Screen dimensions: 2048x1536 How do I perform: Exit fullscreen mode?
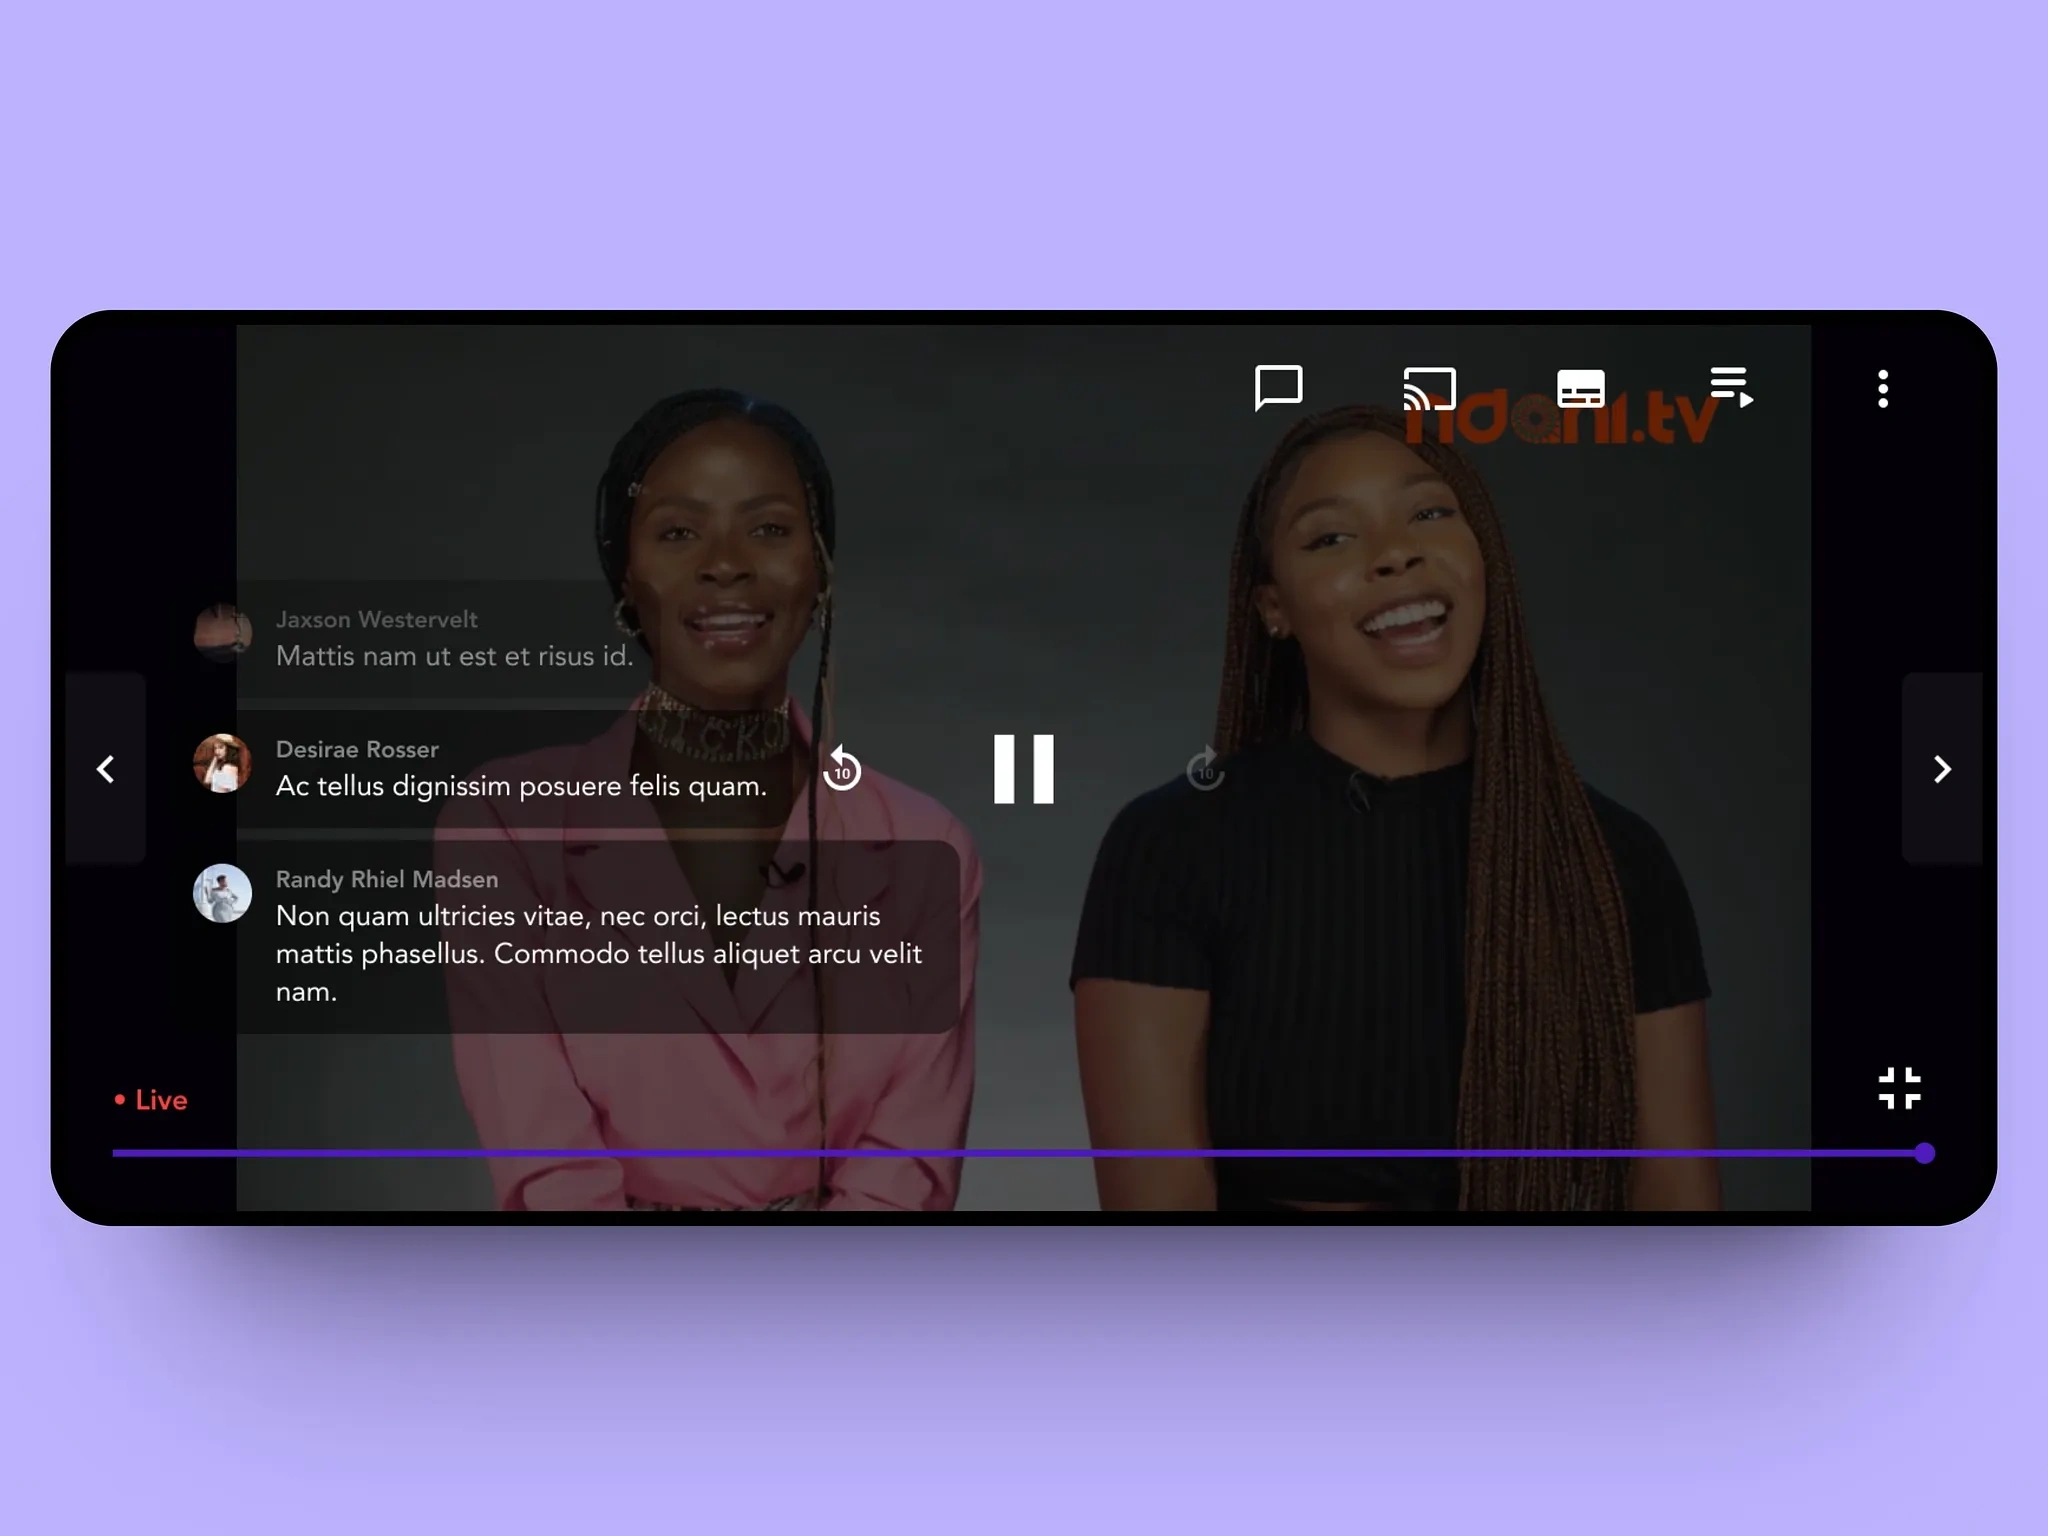coord(1899,1088)
